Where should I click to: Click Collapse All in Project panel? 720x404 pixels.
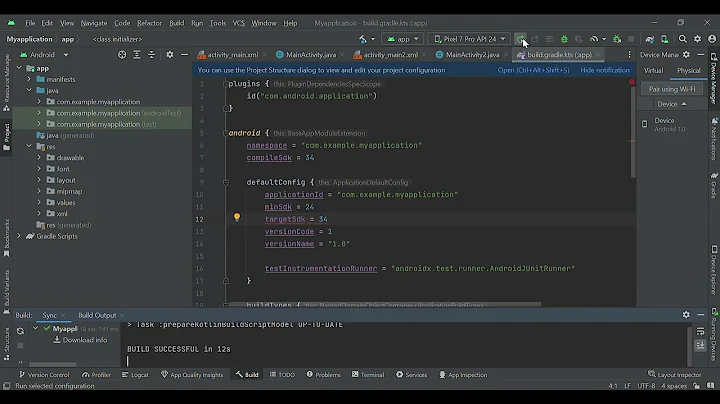click(151, 55)
